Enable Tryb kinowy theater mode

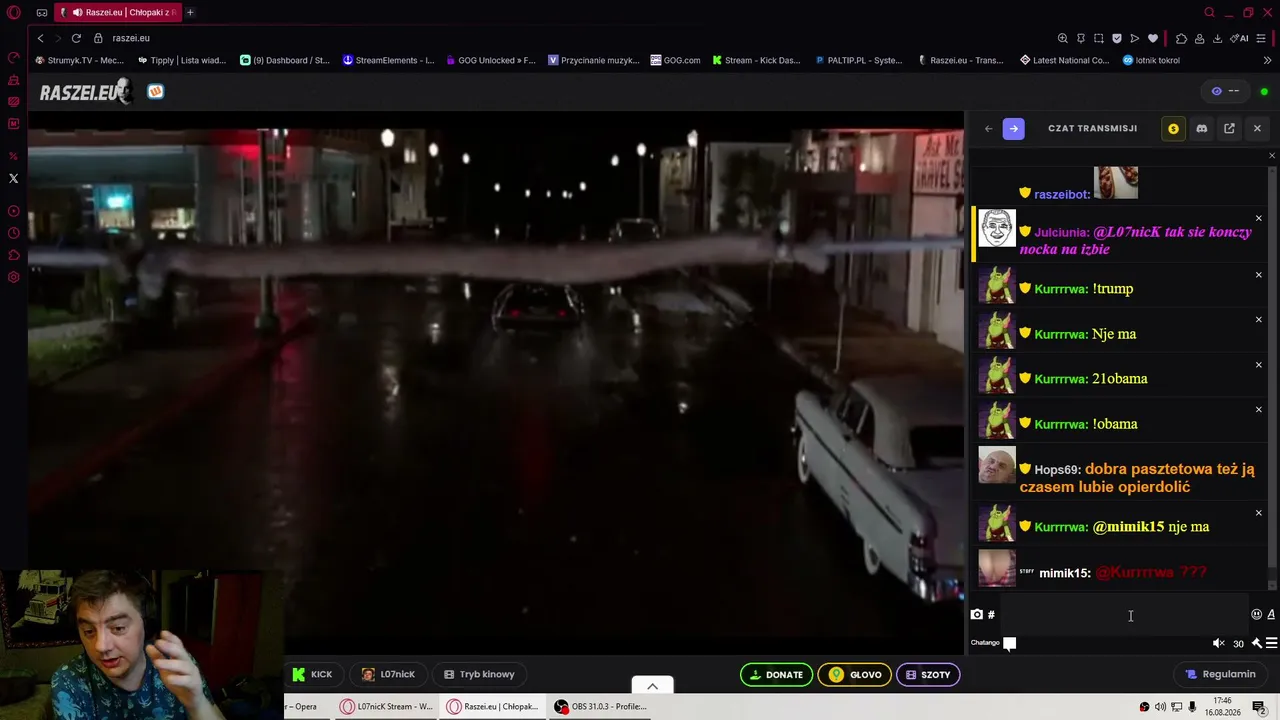point(479,674)
